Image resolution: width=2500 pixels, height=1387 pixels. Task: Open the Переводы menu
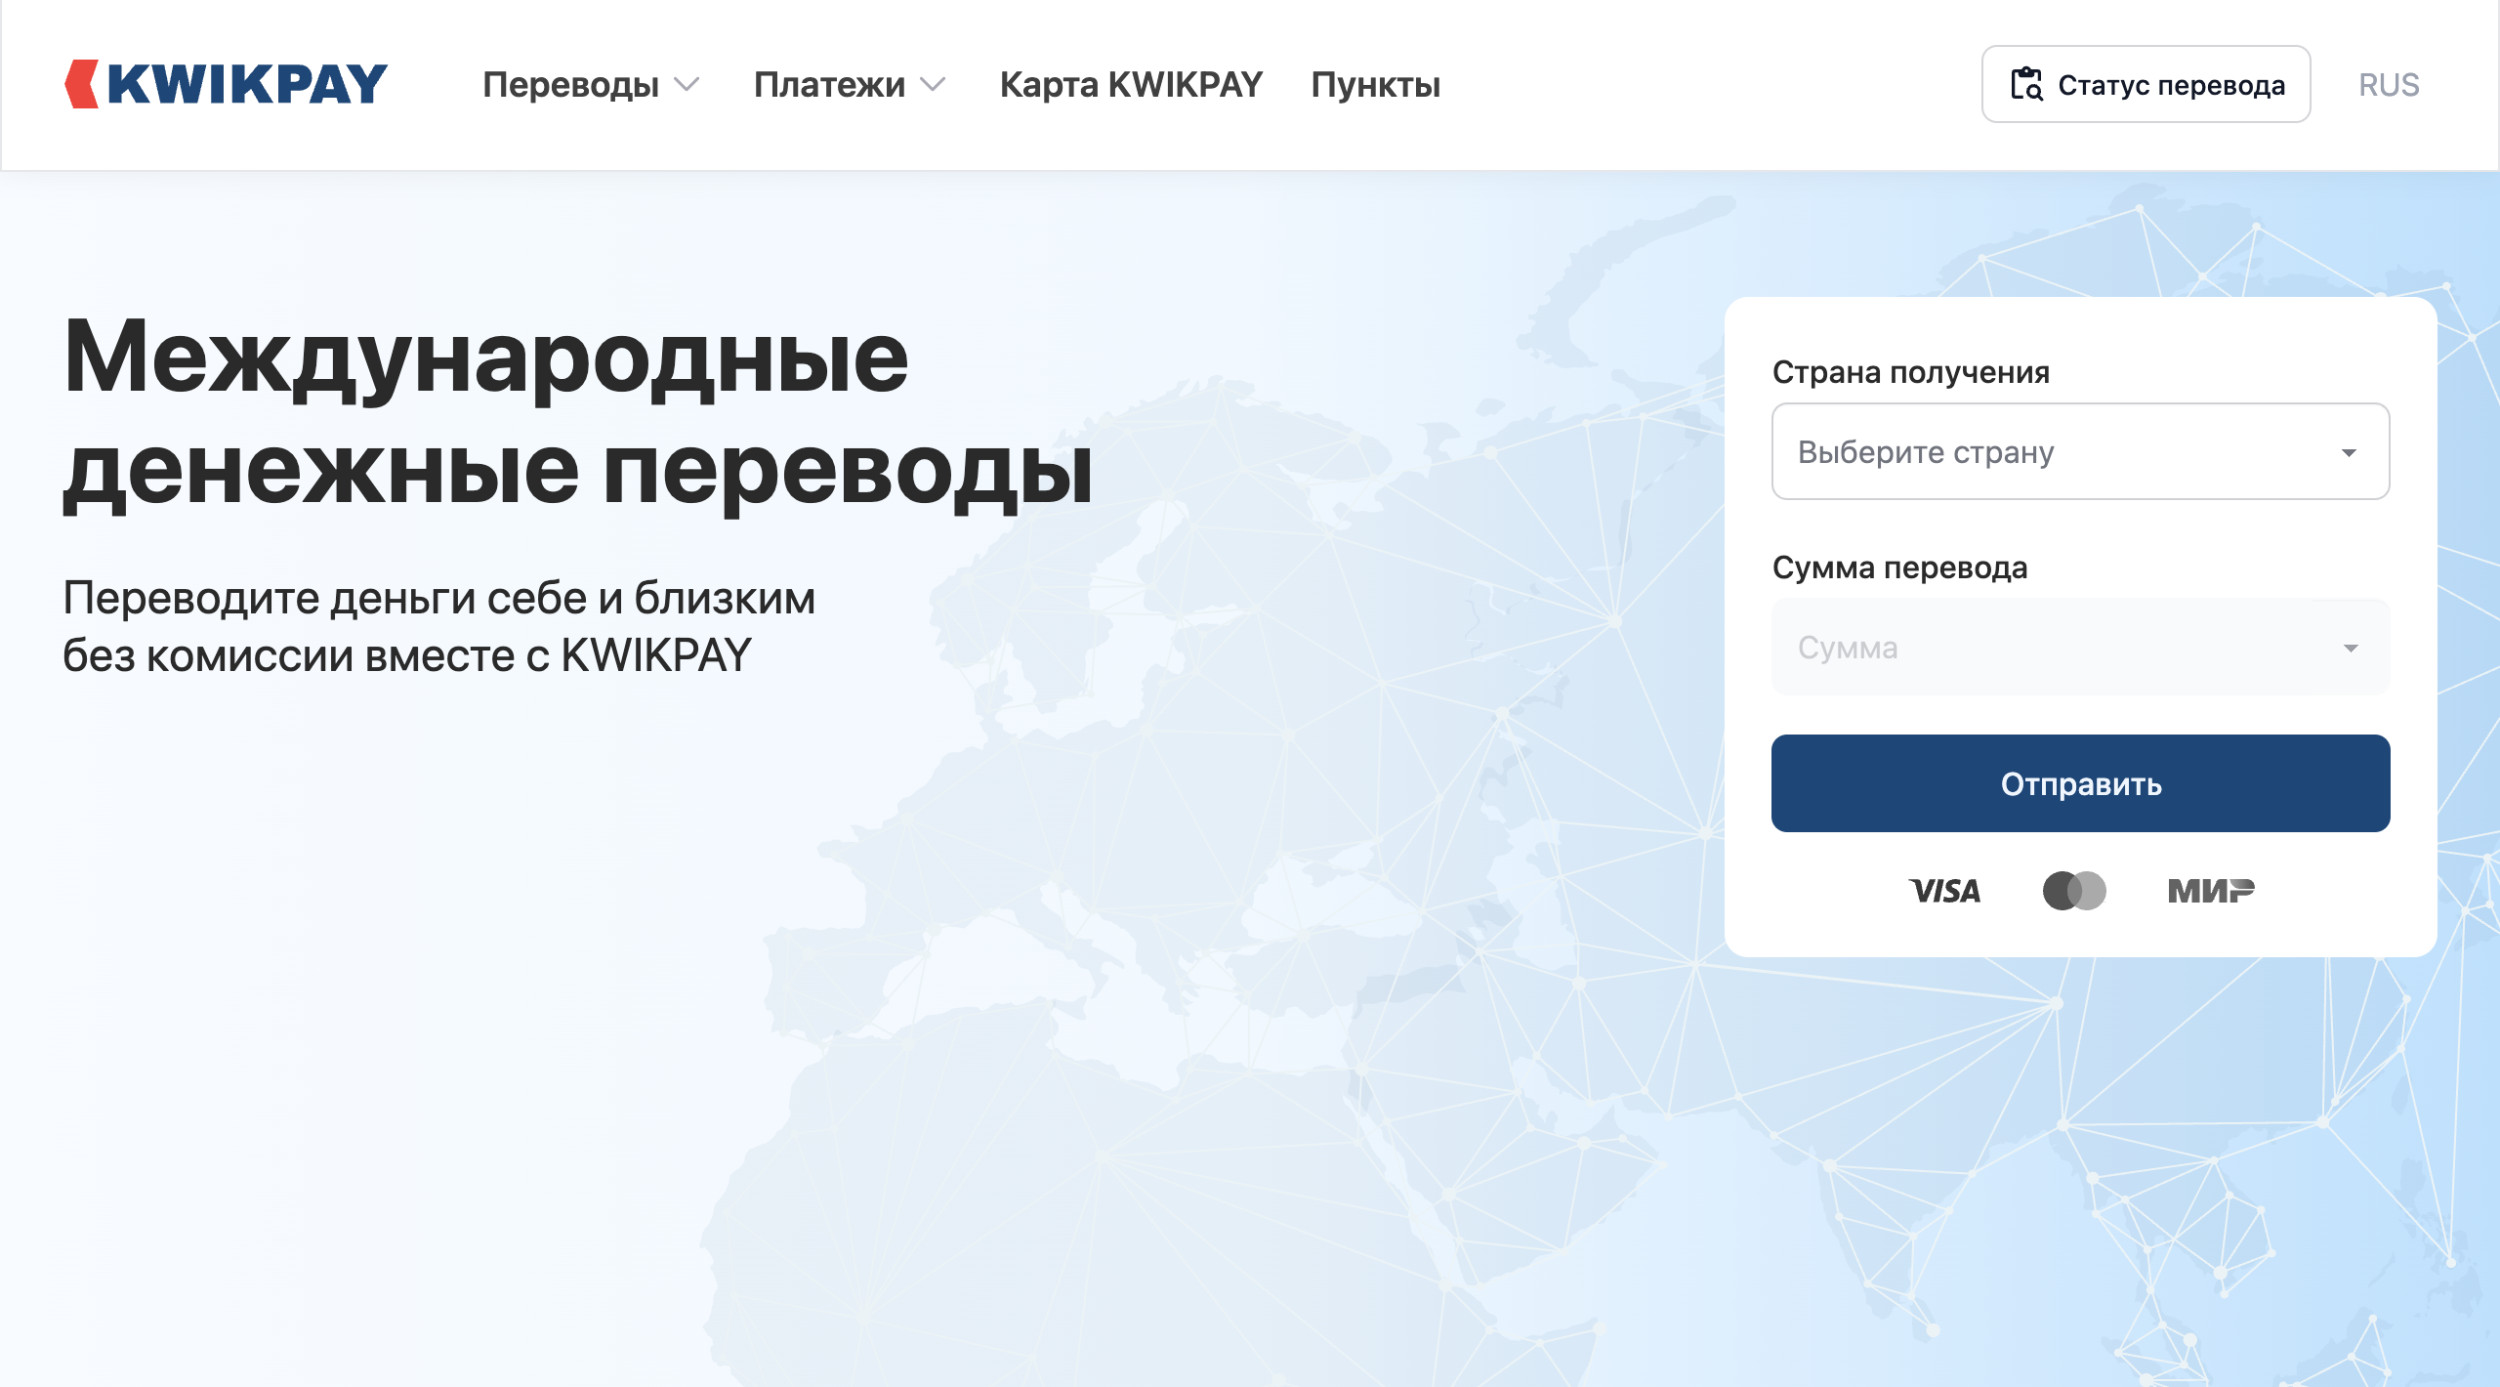point(570,85)
